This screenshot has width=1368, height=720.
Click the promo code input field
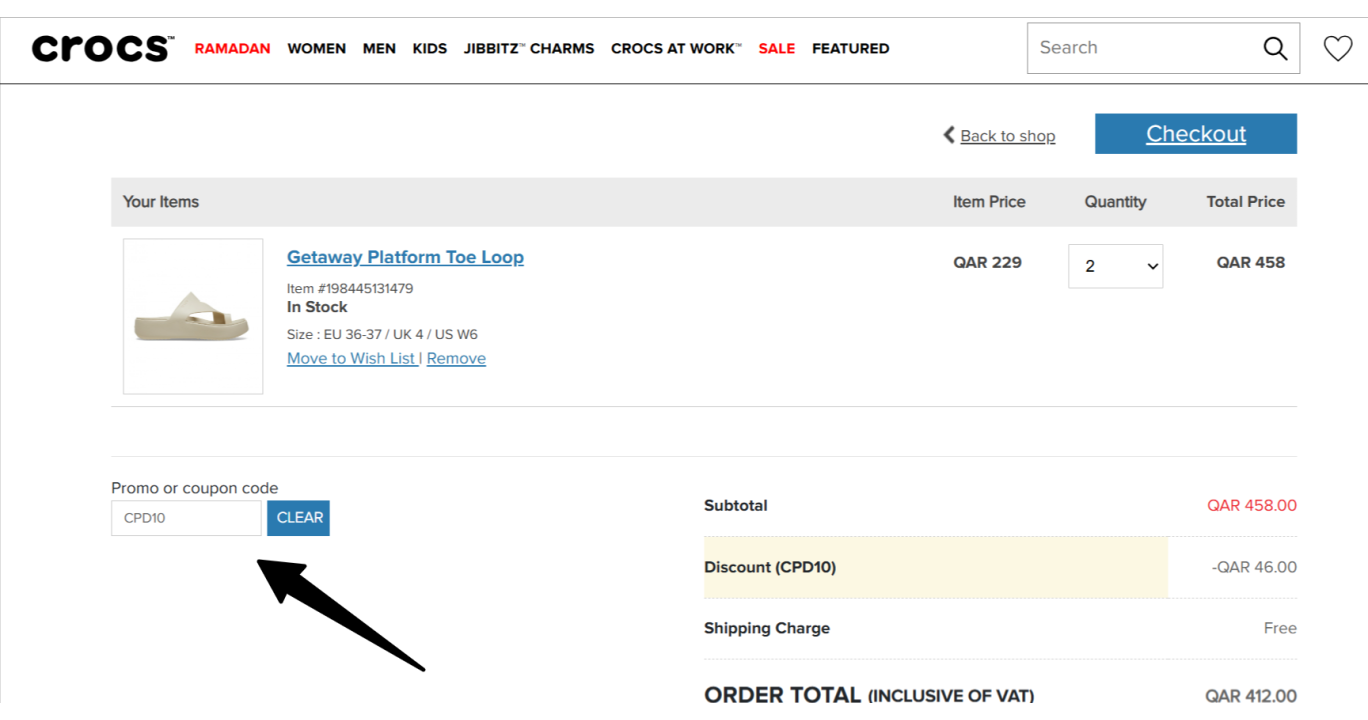click(186, 518)
